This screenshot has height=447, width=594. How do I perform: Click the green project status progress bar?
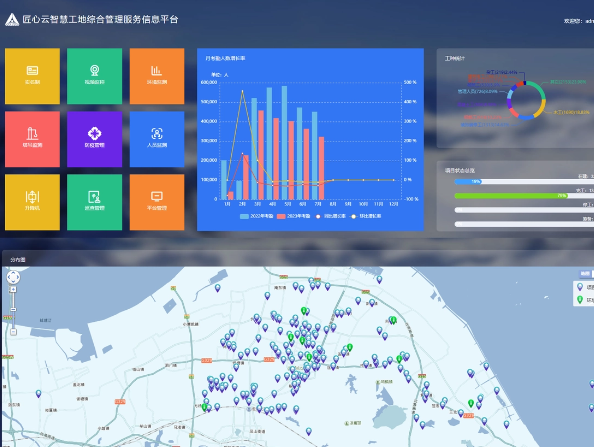(511, 196)
